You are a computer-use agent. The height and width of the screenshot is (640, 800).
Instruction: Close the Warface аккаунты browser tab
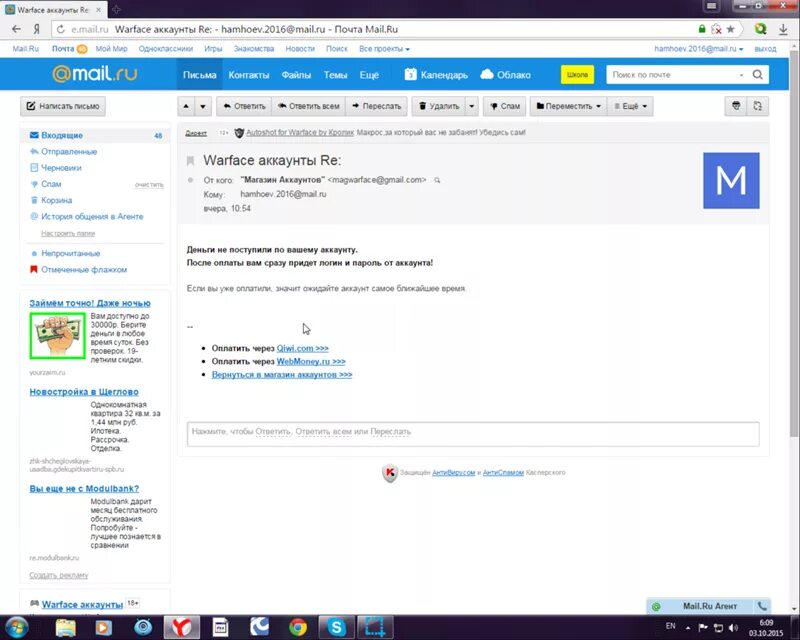98,10
